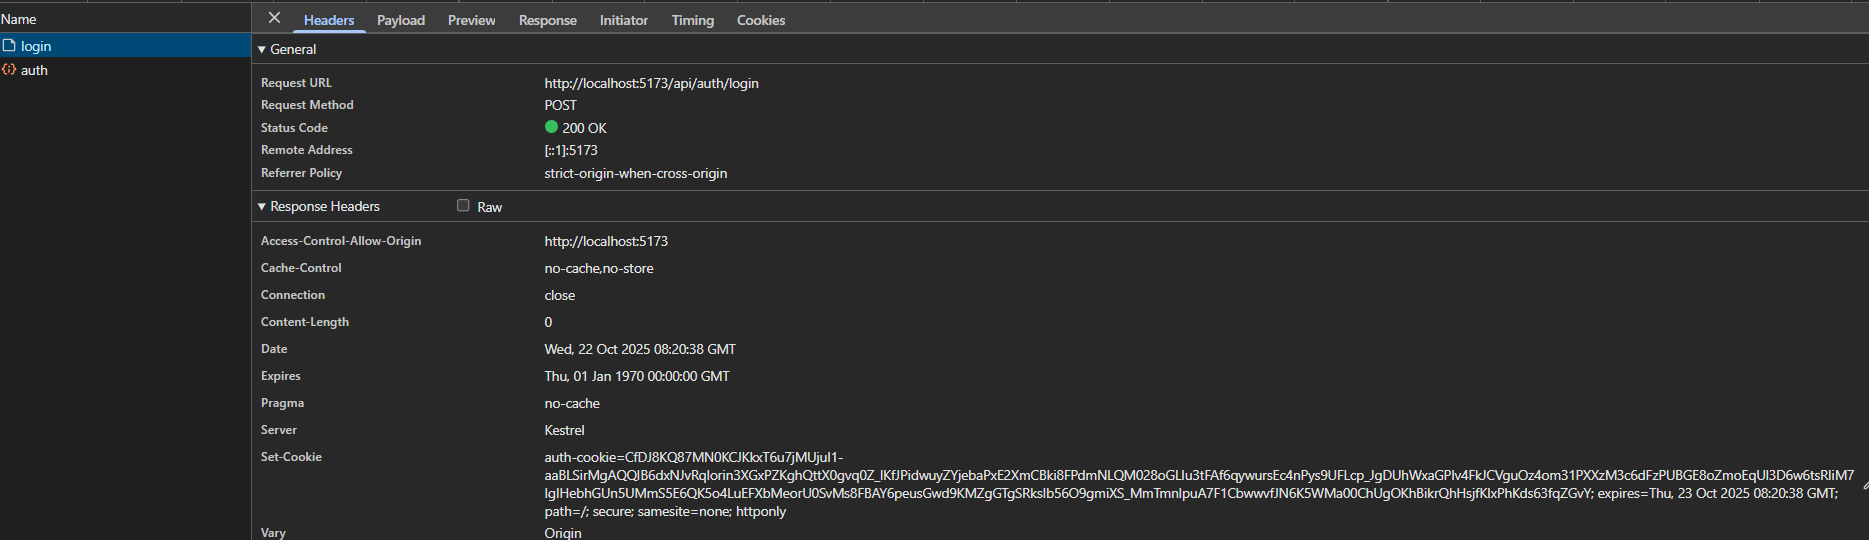Click the Vary value Origin
The image size is (1869, 540).
pos(563,533)
